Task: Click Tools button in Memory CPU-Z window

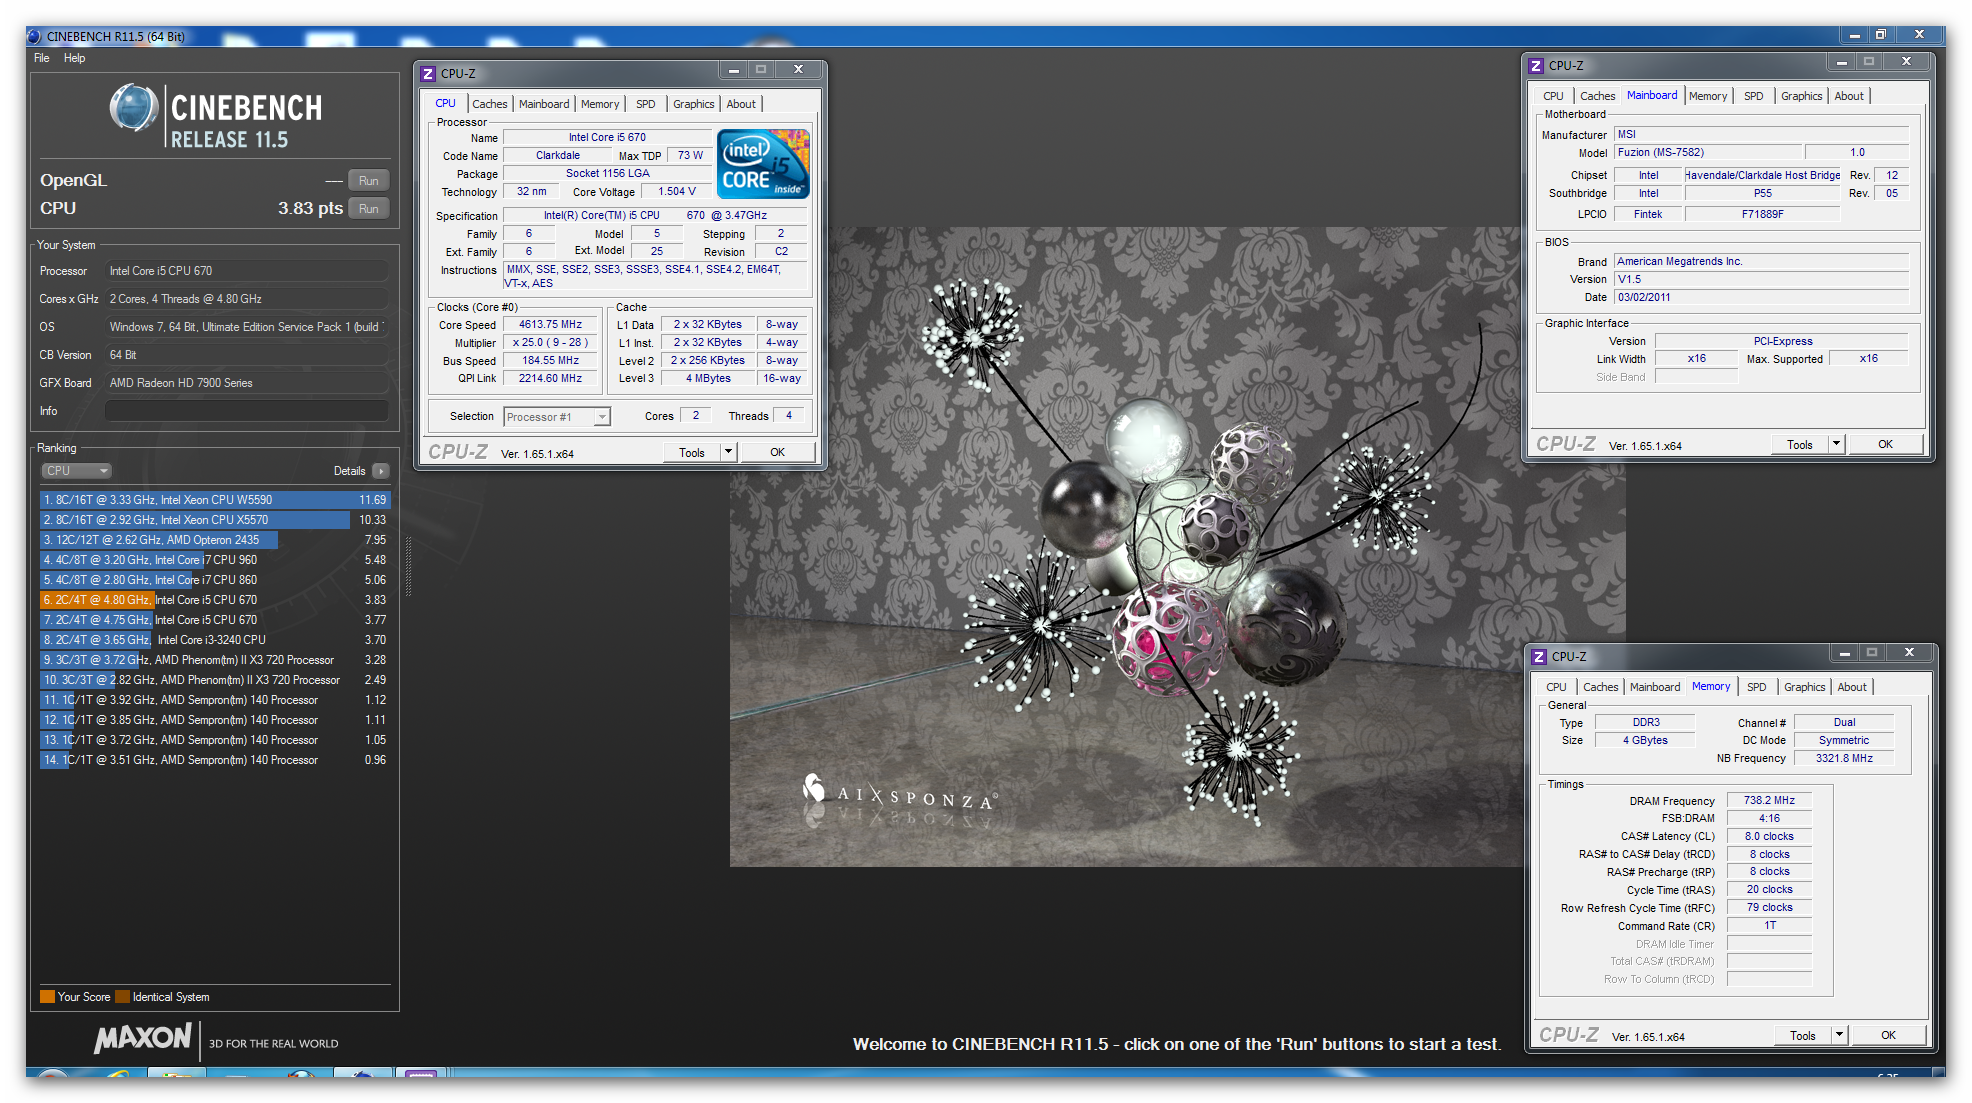Action: 1803,1035
